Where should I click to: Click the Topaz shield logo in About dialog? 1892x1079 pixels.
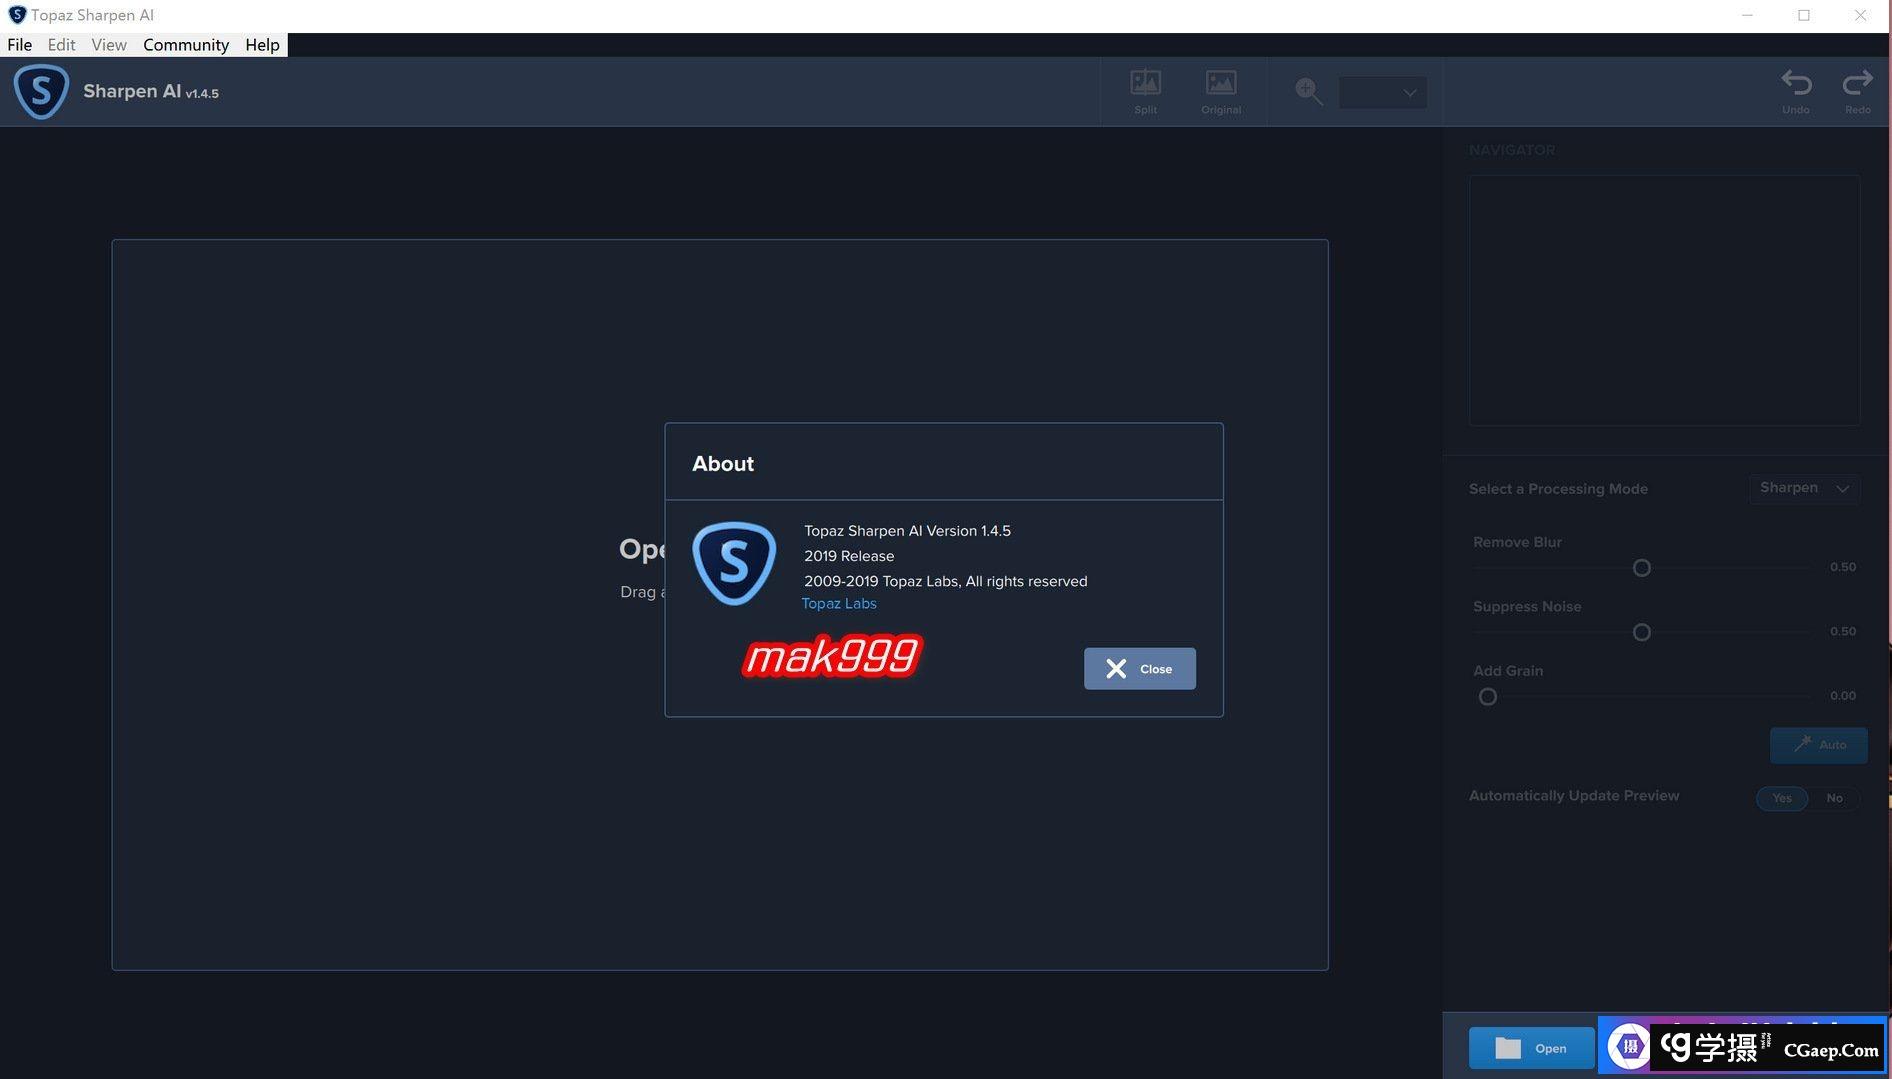[x=734, y=563]
